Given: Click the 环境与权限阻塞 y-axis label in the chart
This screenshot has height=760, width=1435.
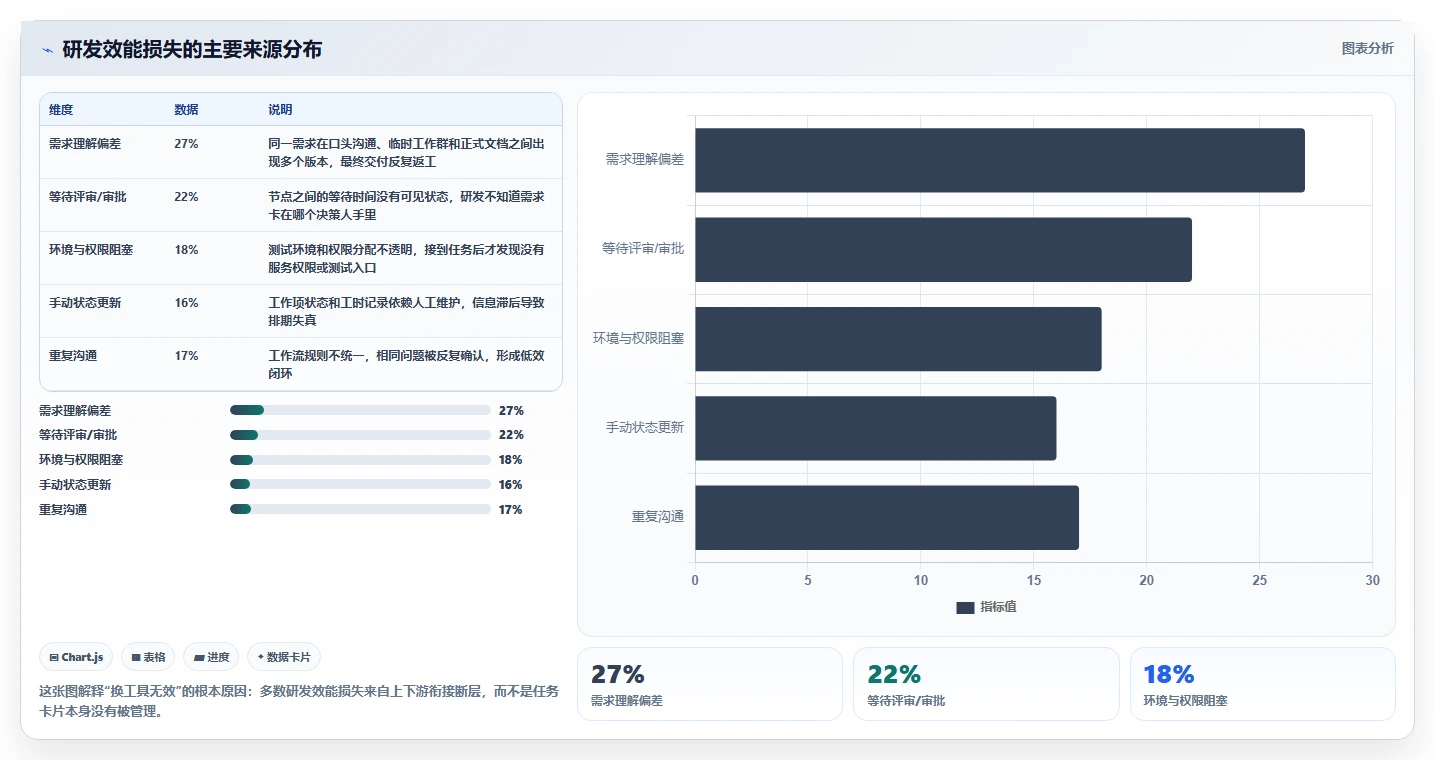Looking at the screenshot, I should (x=639, y=339).
